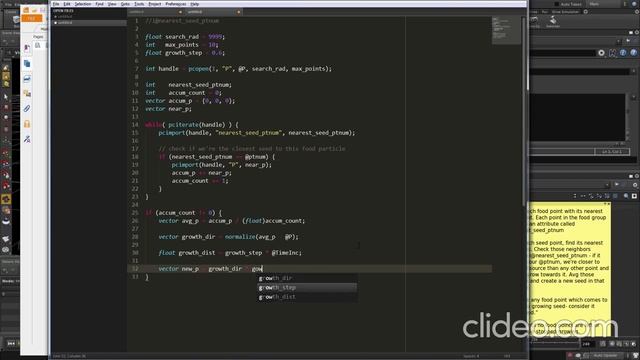Screen dimensions: 640x360
Task: Click the Ln 1, Col 1 indicator in Houdini
Action: pyautogui.click(x=612, y=152)
